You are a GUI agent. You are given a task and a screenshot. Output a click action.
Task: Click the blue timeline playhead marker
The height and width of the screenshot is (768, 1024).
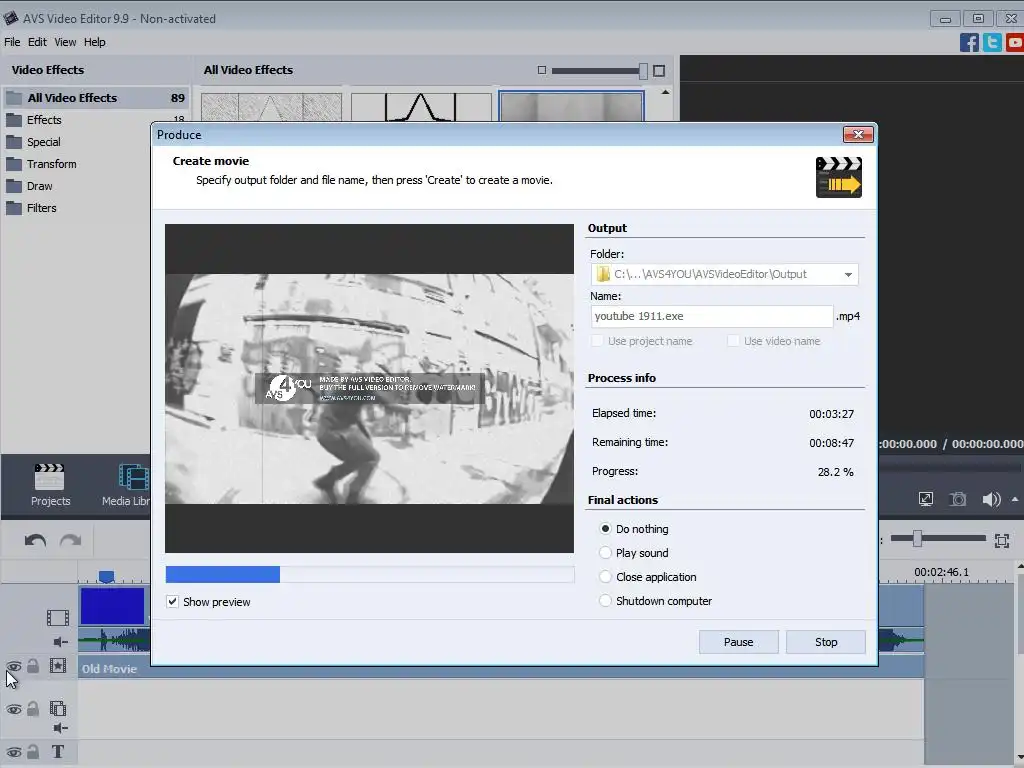point(106,577)
